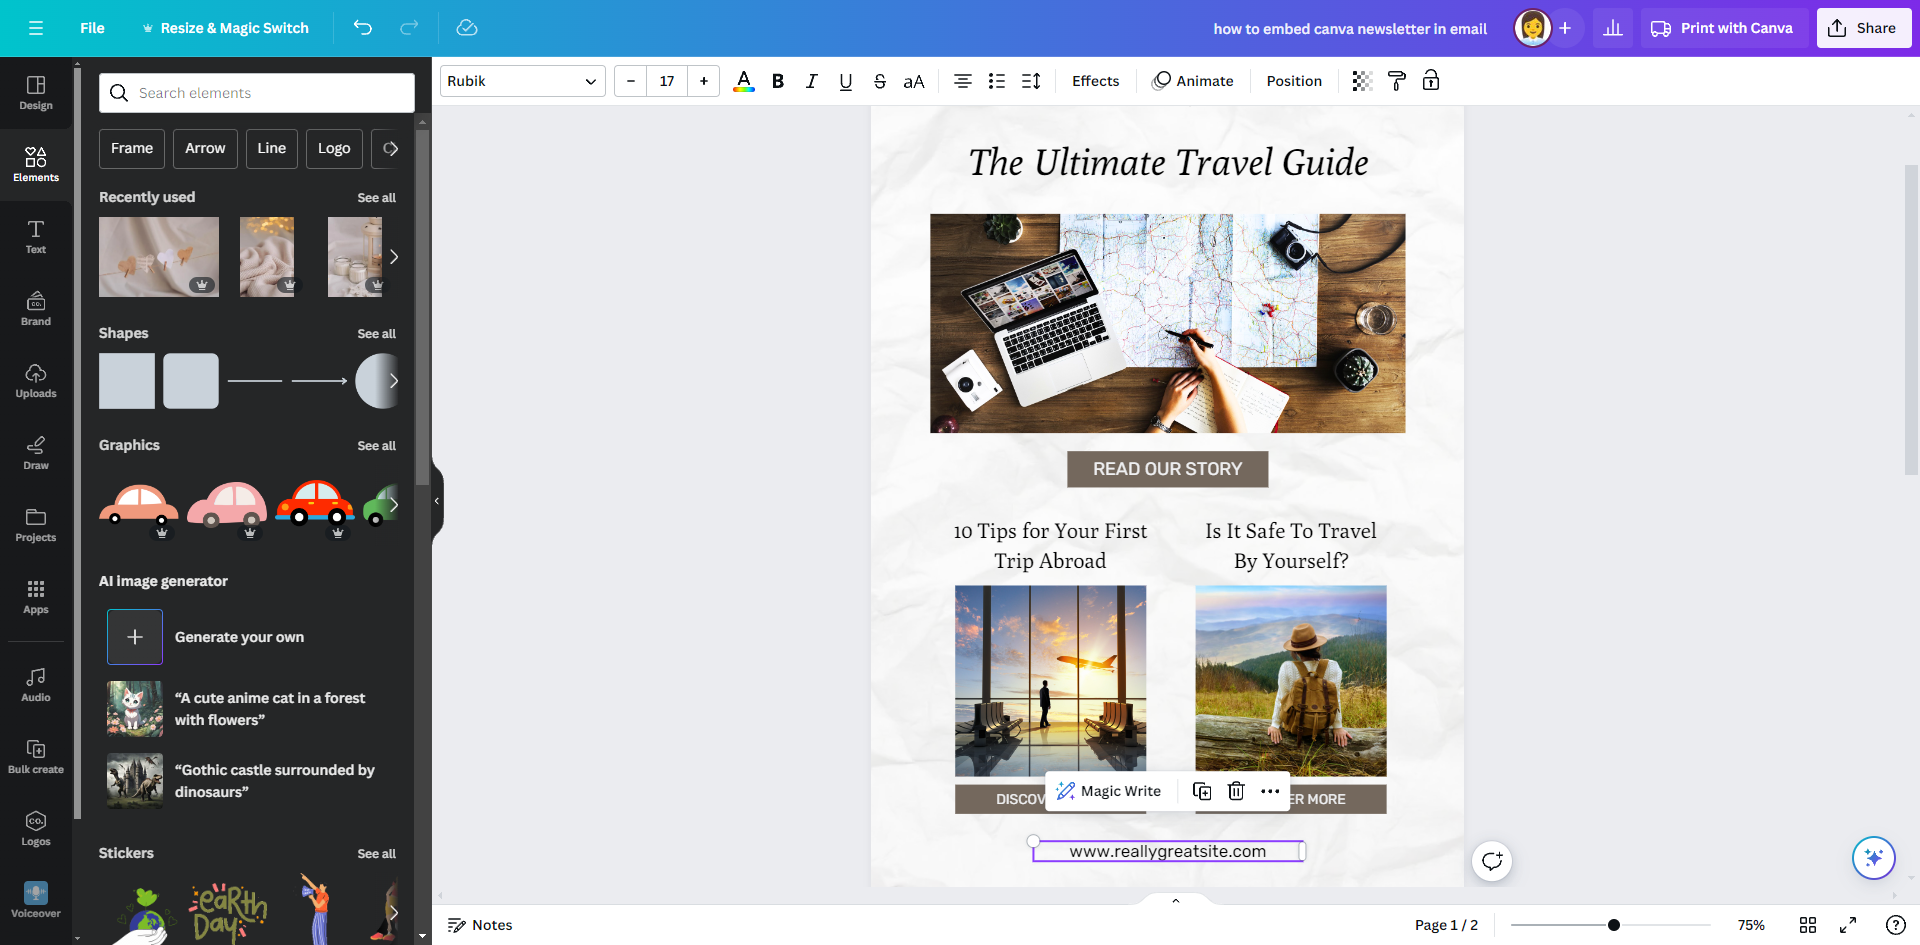Open the Voiceover app
The height and width of the screenshot is (945, 1920).
[x=36, y=900]
